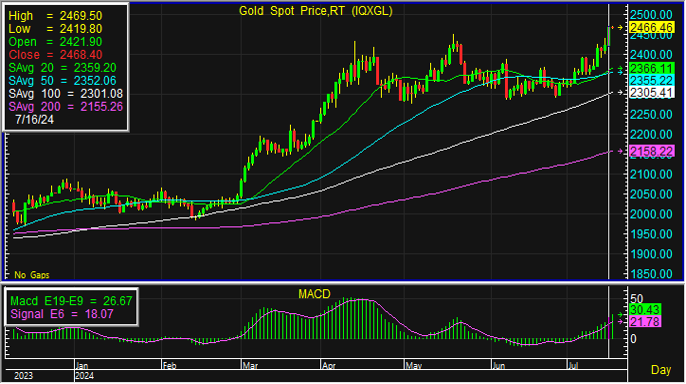Click the 7/16/24 date in legend

pos(34,119)
